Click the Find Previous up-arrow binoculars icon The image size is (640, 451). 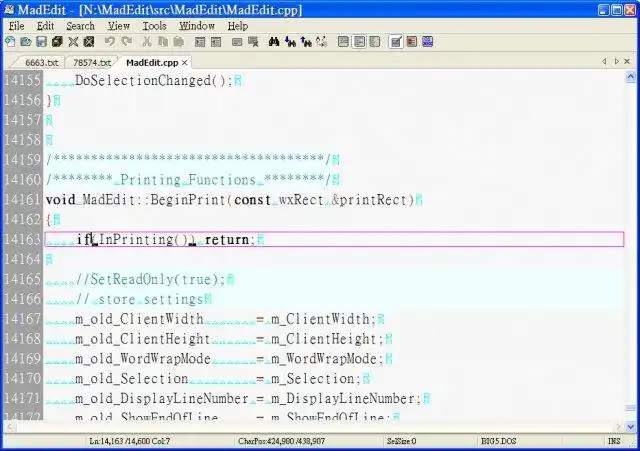tap(306, 42)
